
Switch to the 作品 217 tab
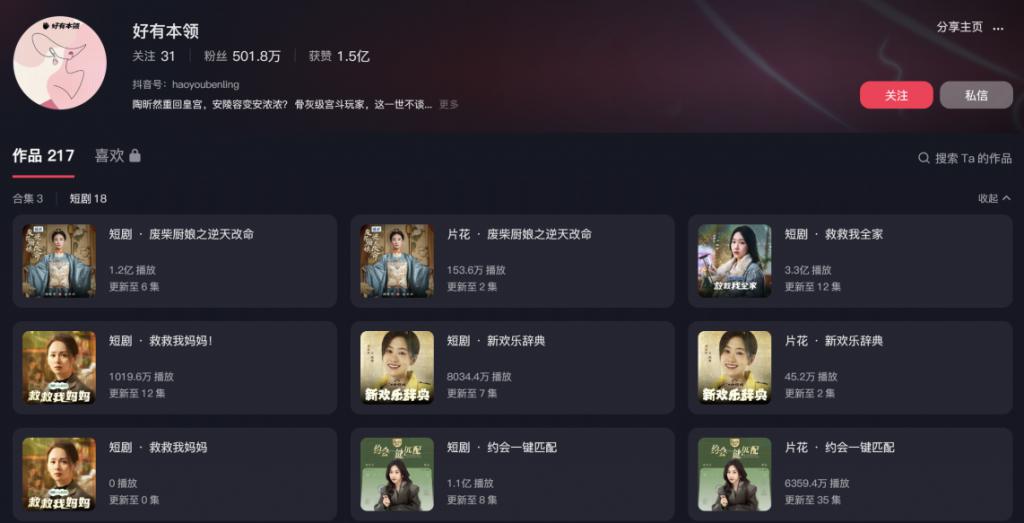click(43, 155)
